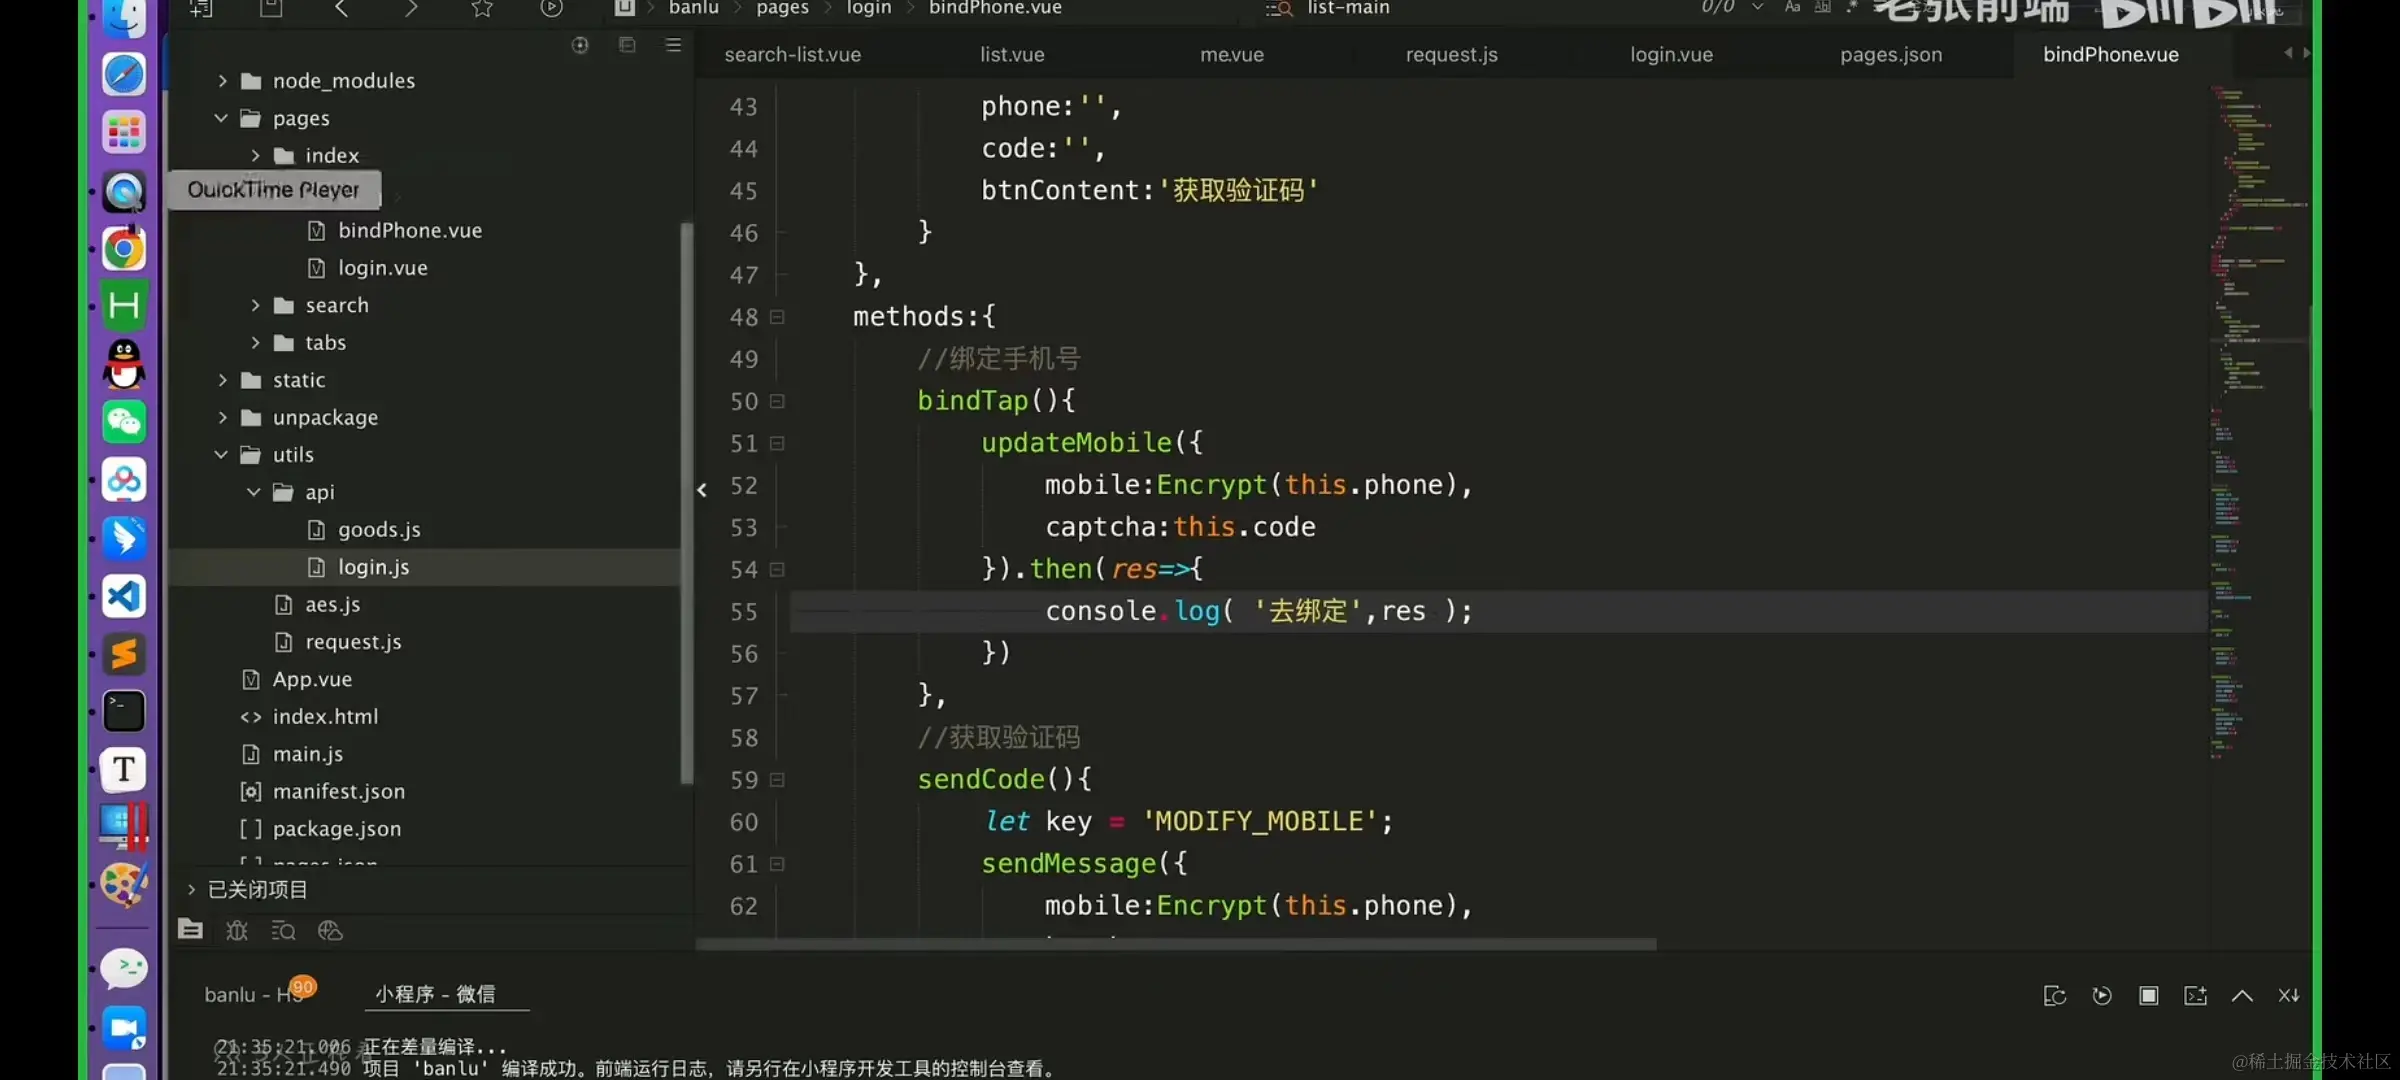
Task: Click the stop icon in console toolbar
Action: (x=2148, y=996)
